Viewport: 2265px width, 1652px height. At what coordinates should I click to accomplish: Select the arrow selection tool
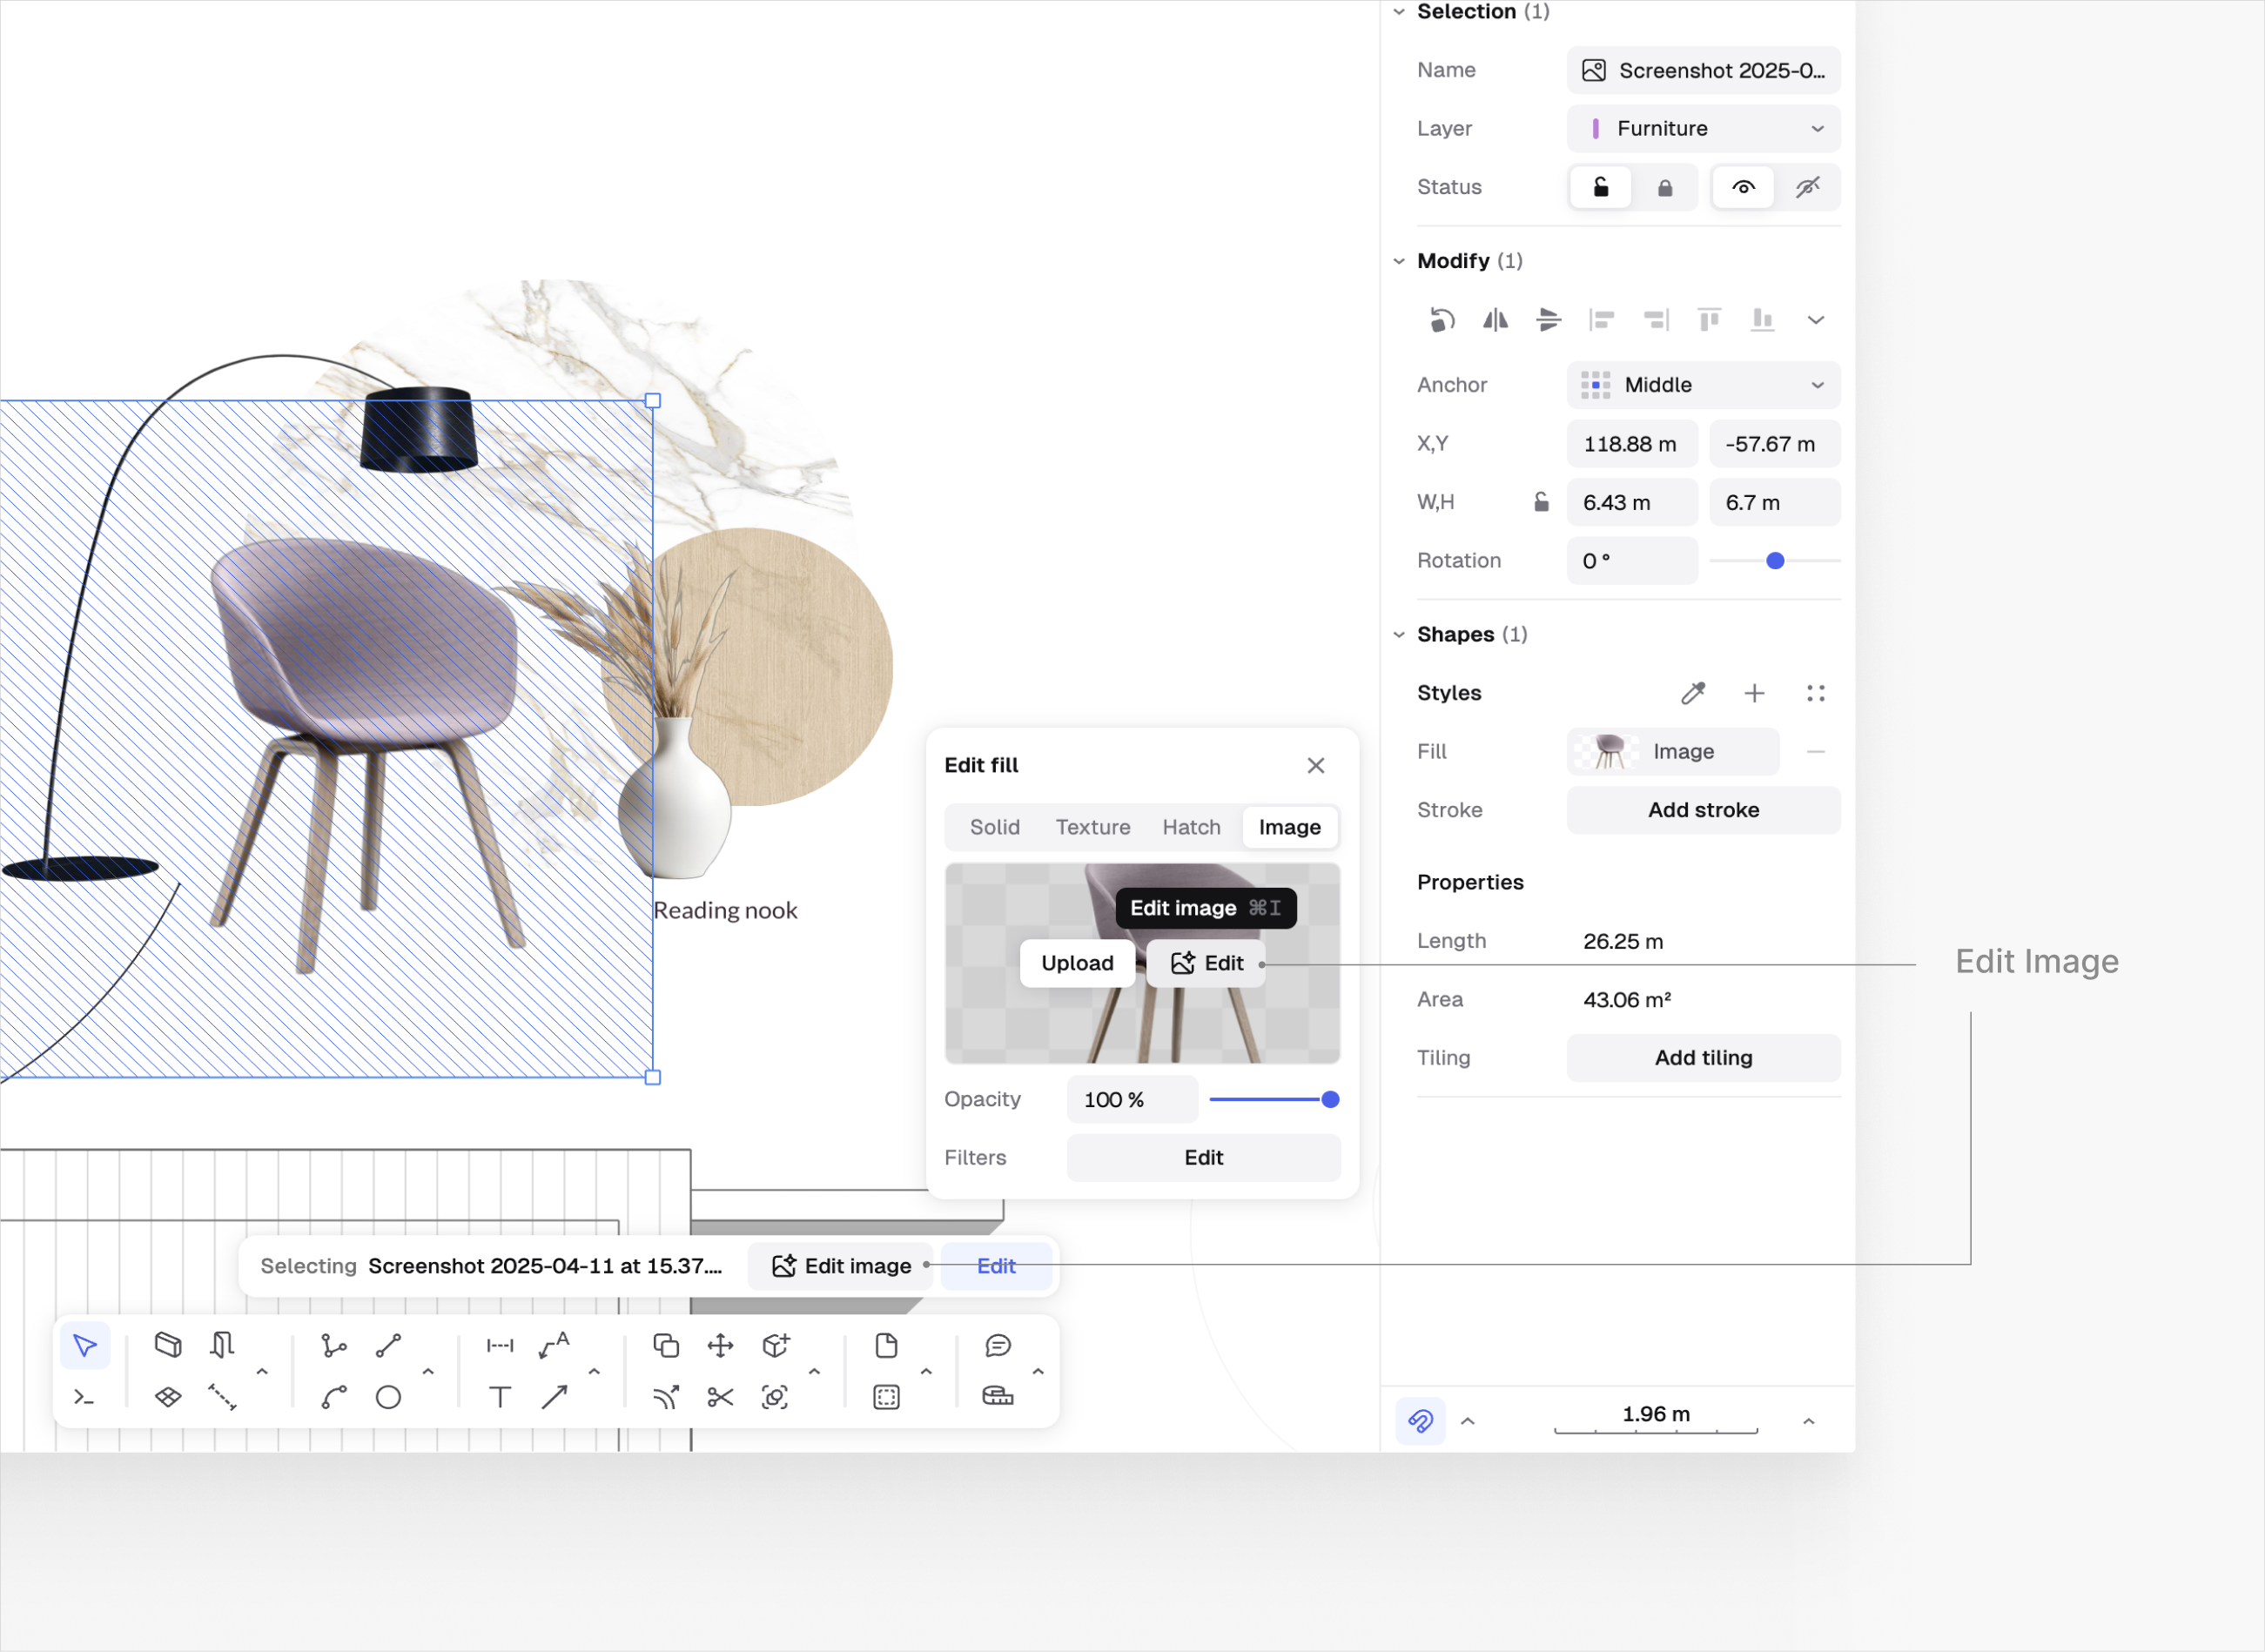point(85,1346)
